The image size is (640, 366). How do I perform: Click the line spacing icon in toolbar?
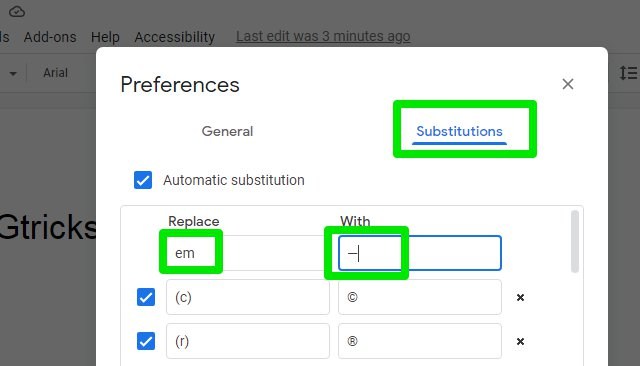click(x=628, y=73)
